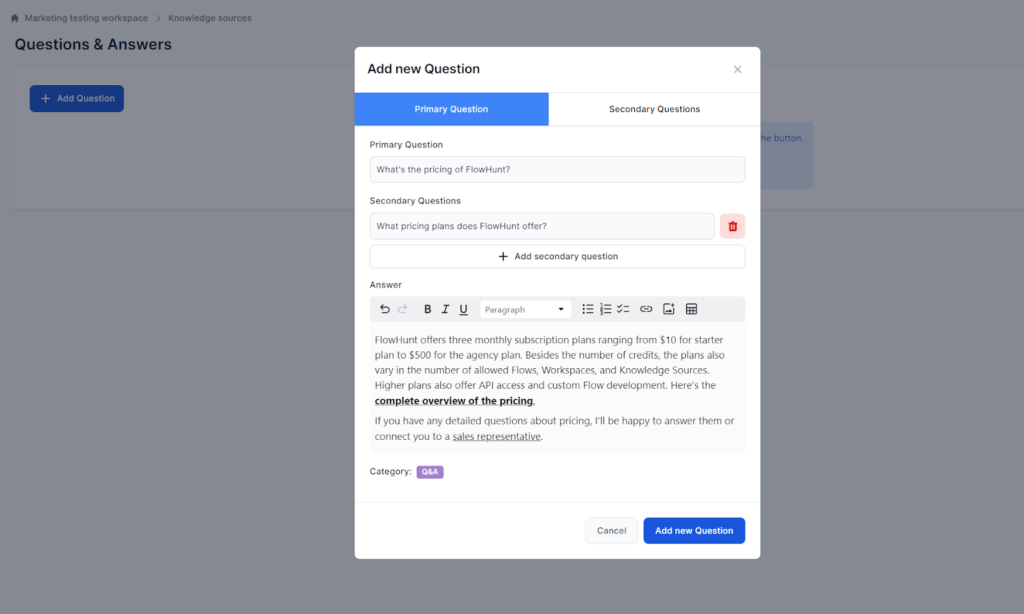The width and height of the screenshot is (1024, 614).
Task: Insert a bulleted list in the answer
Action: [x=588, y=309]
